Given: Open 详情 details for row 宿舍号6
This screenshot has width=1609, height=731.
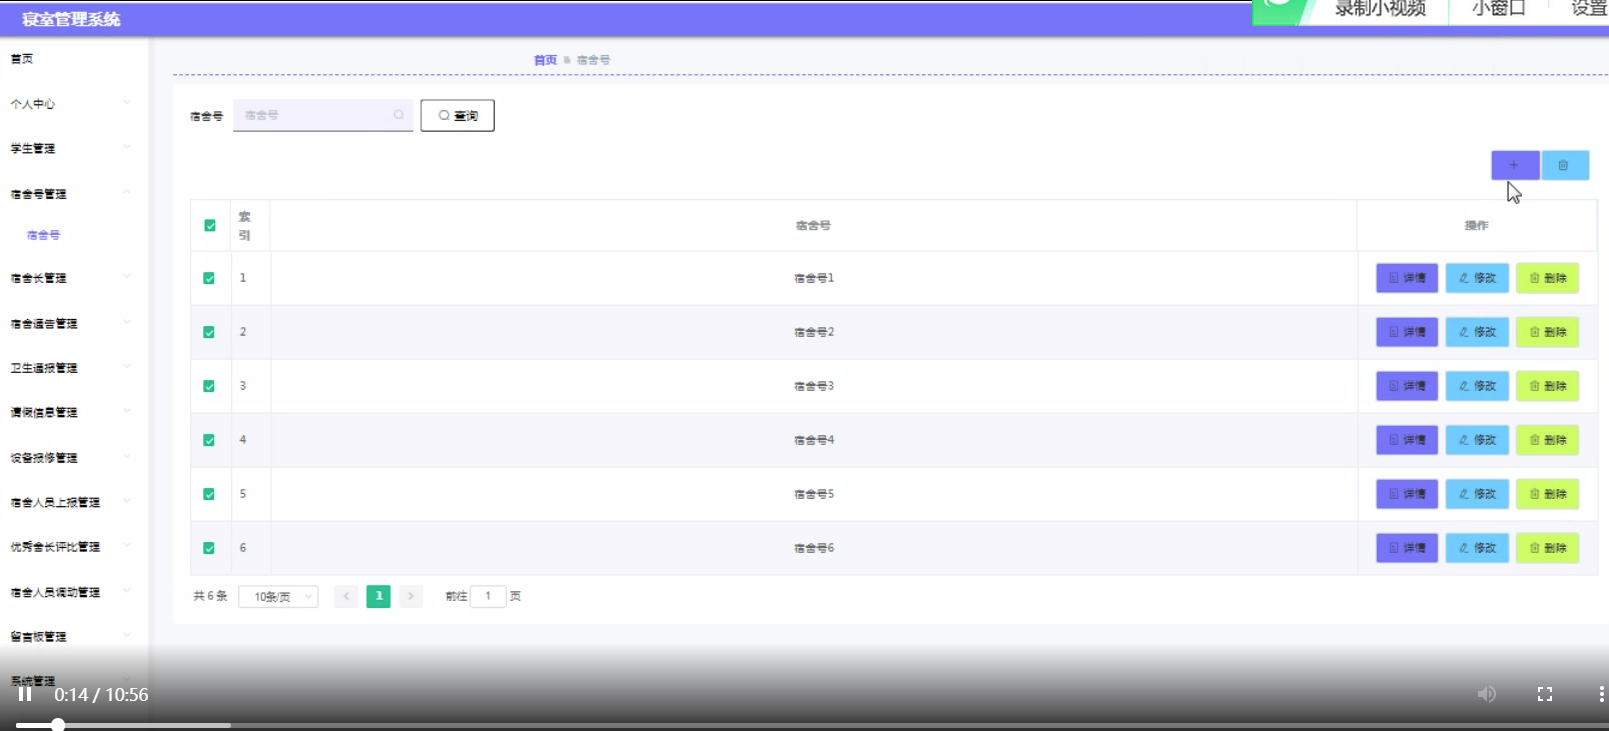Looking at the screenshot, I should coord(1407,548).
